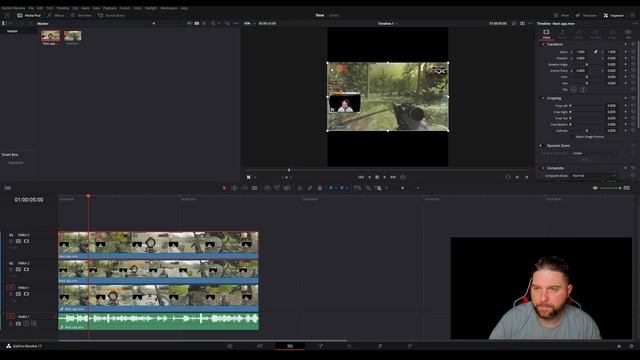Toggle Loop playback in viewer transport
The width and height of the screenshot is (640, 360).
point(403,177)
